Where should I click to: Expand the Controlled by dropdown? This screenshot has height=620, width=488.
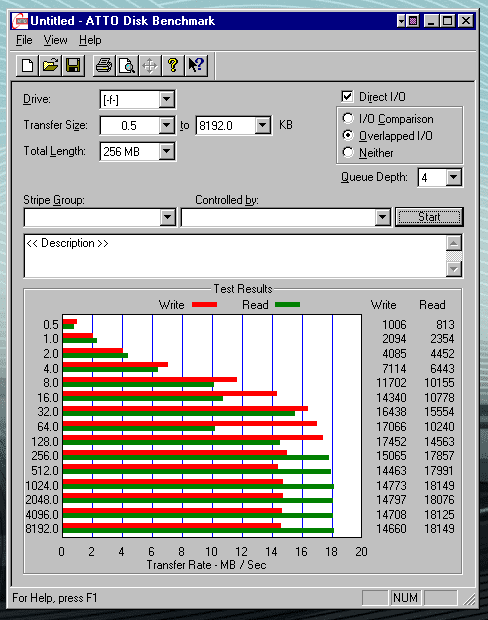pos(382,217)
